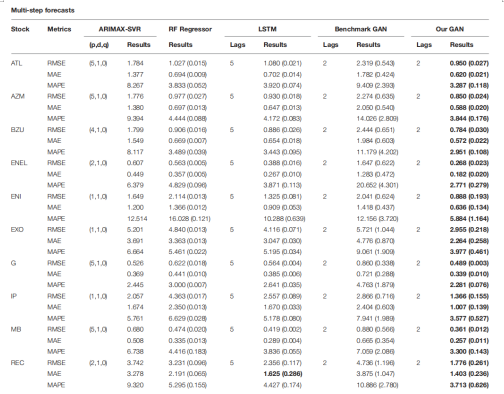Click REC's ARIMAX-SVR RMSE value '3.742'

[135, 363]
